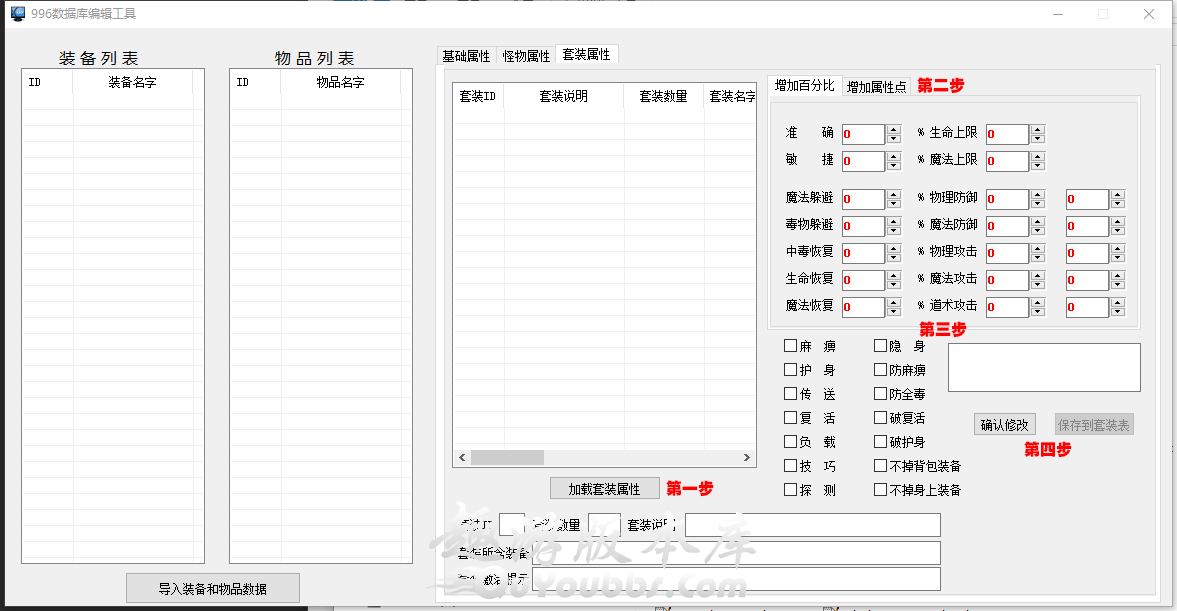Tick the 隐身 checkbox
Viewport: 1177px width, 611px height.
click(x=881, y=346)
